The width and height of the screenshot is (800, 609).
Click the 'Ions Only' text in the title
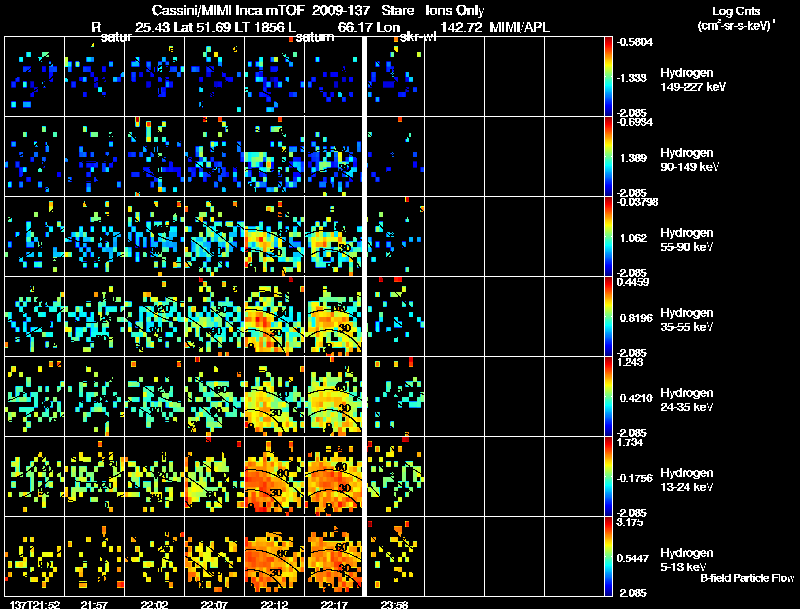pos(455,11)
